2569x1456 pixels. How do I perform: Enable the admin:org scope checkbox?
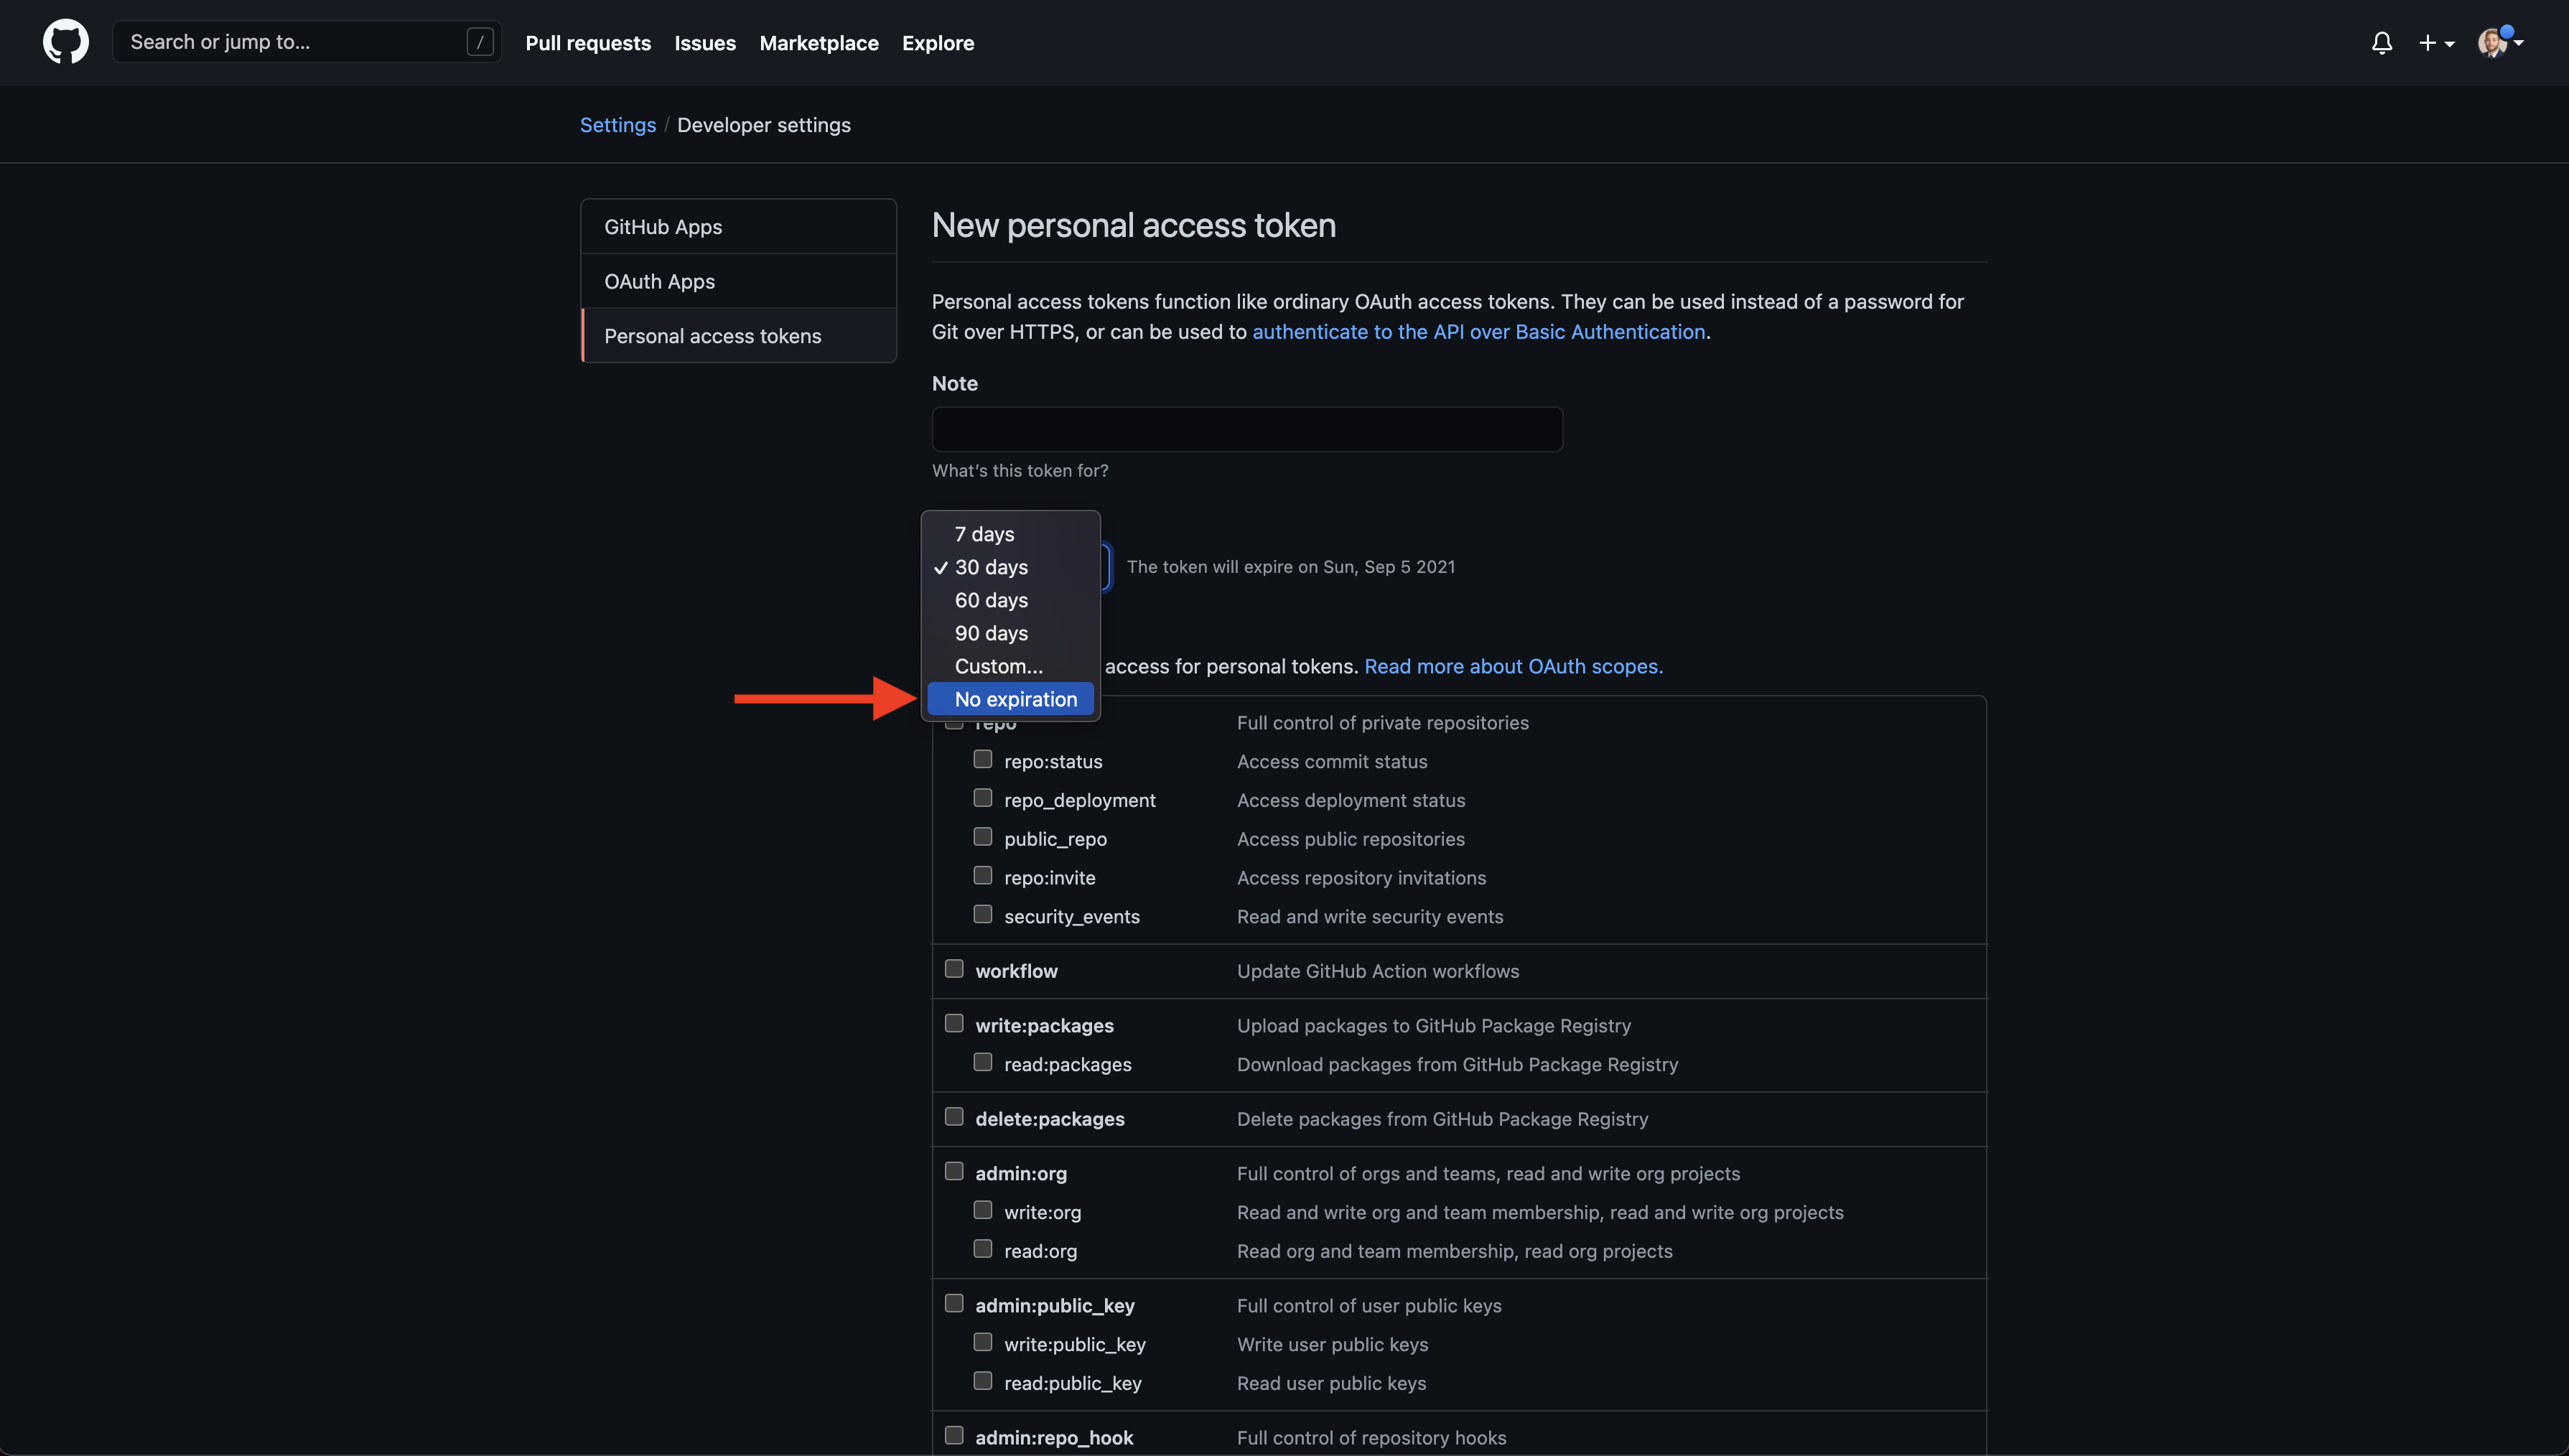[954, 1172]
